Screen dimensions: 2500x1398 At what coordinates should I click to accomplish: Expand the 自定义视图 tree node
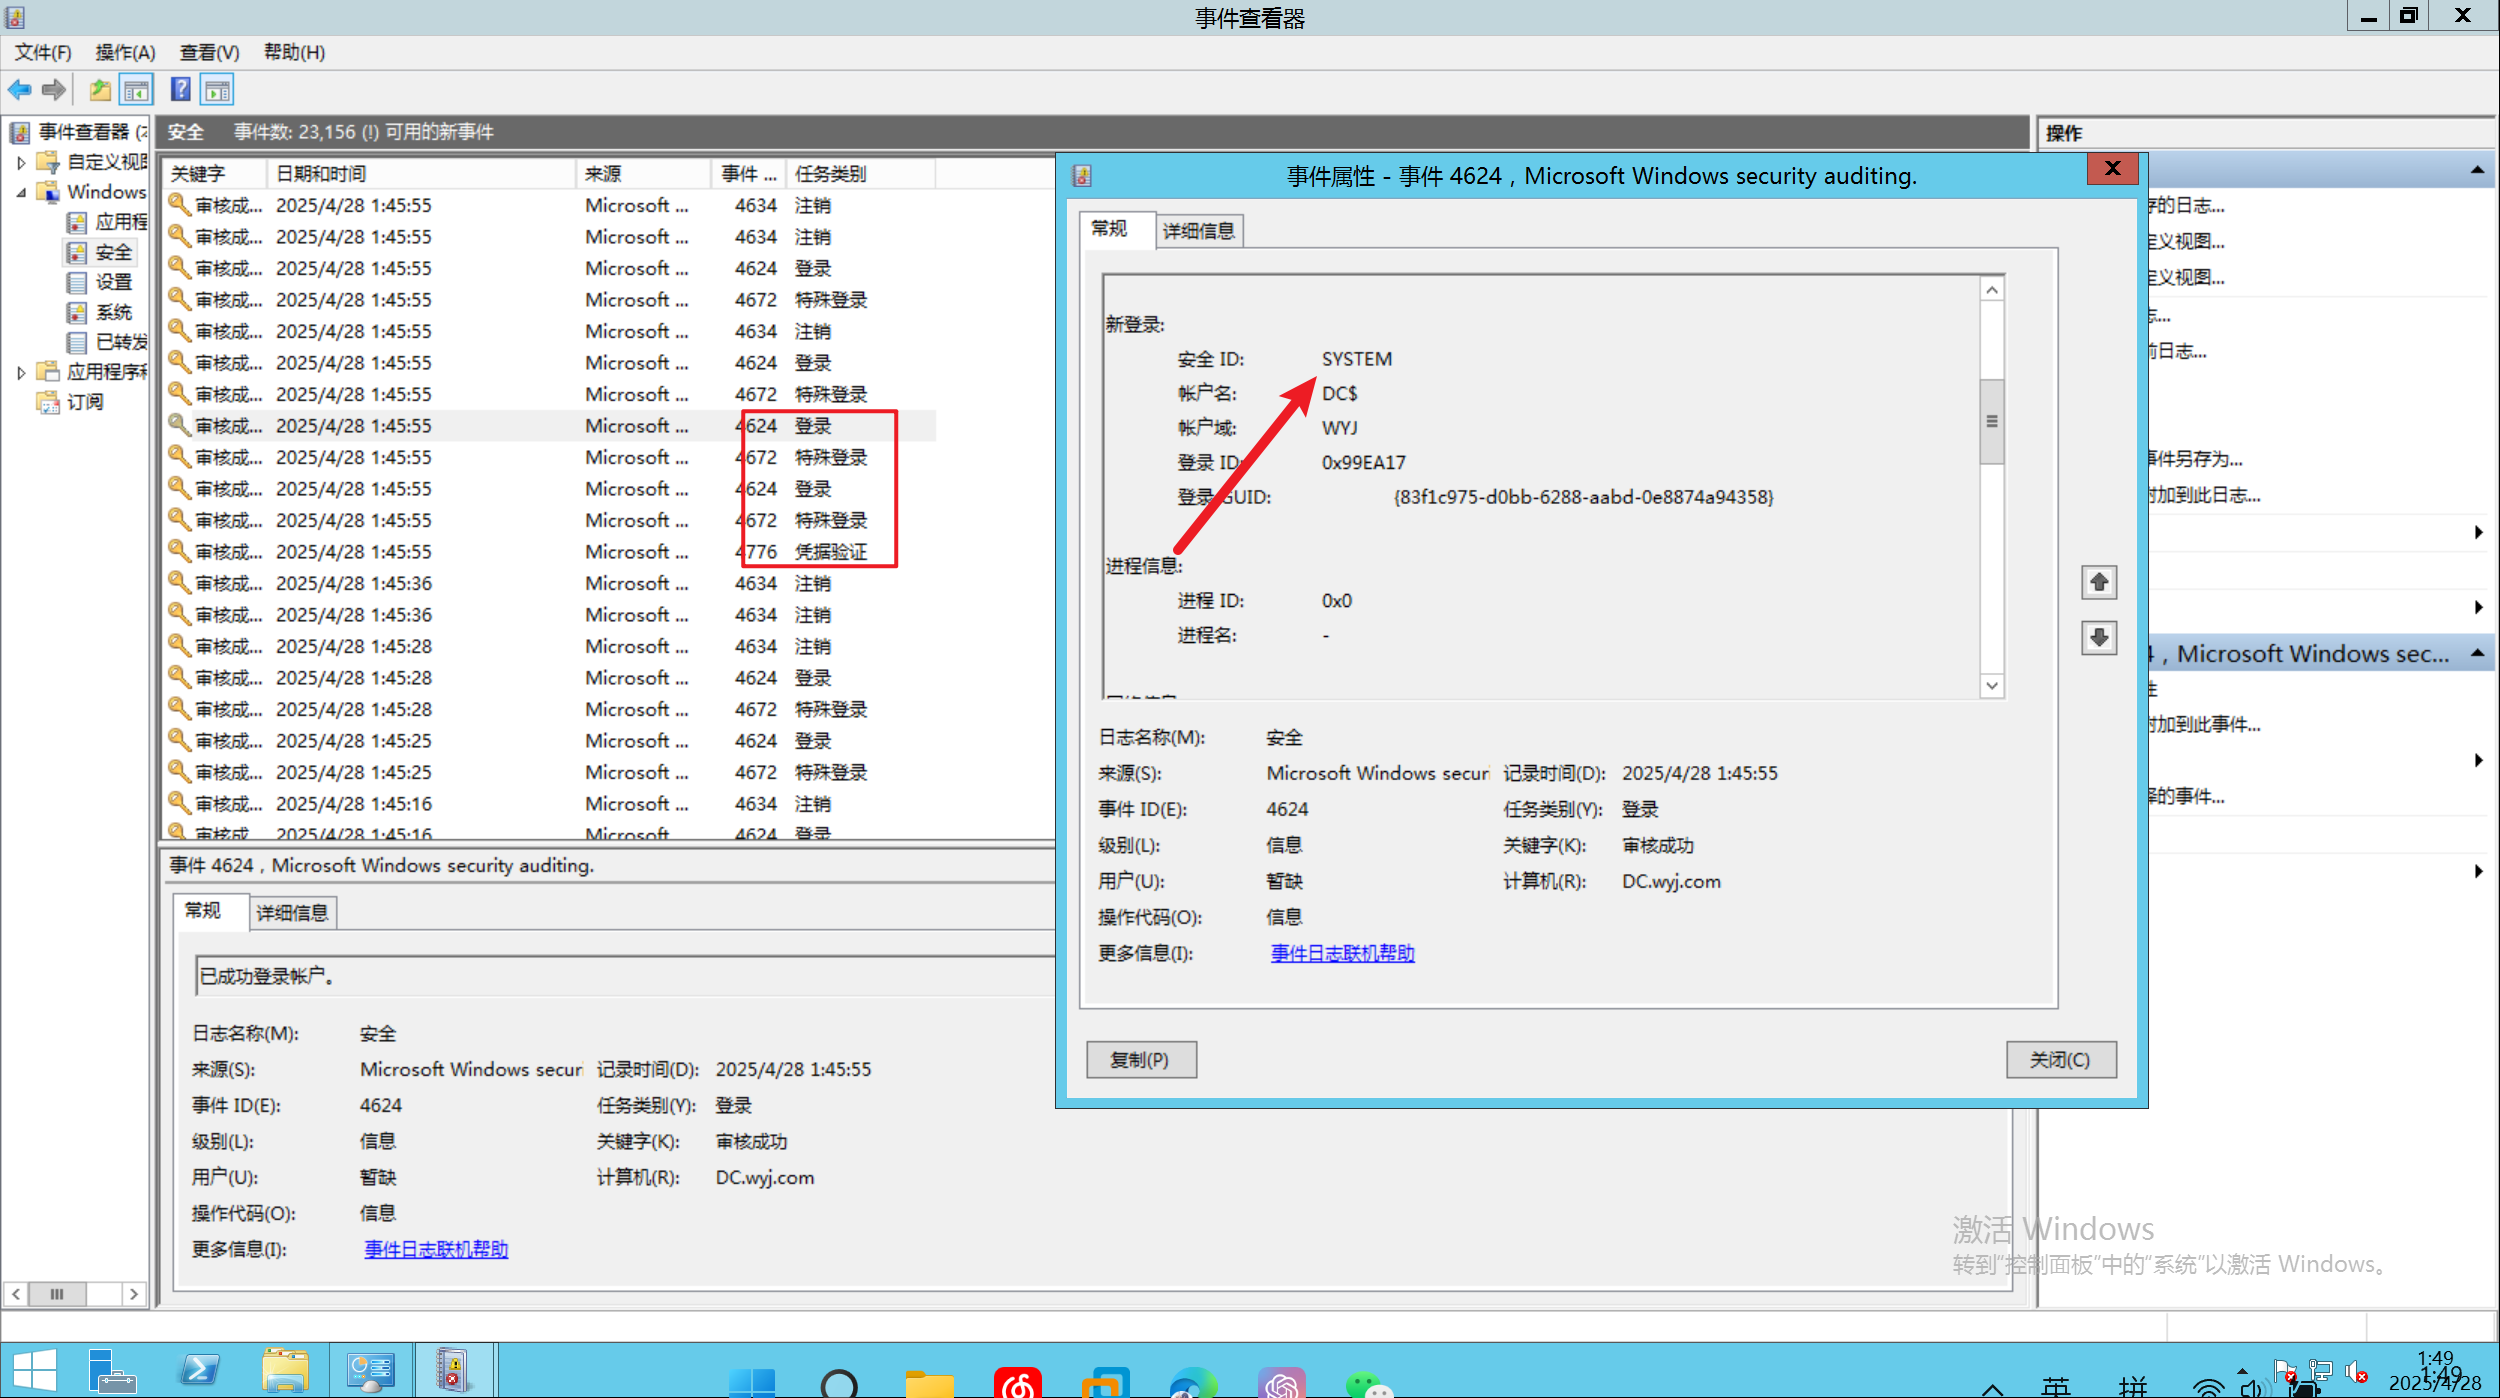pyautogui.click(x=21, y=162)
